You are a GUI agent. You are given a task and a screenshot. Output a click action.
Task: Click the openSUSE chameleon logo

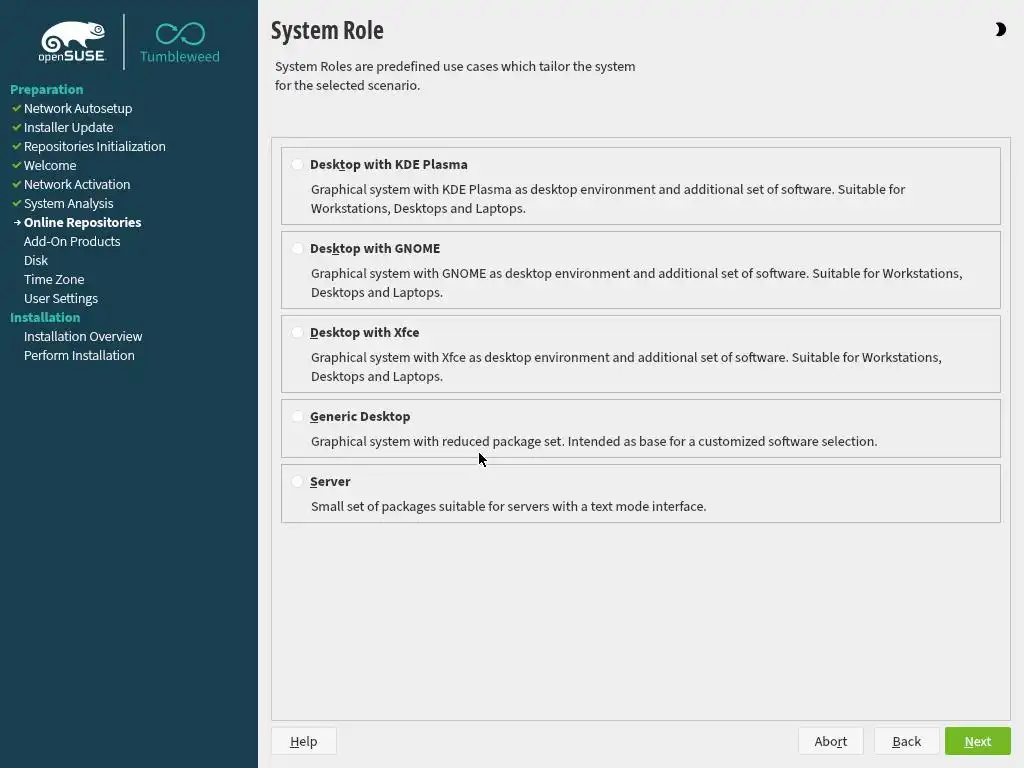point(73,42)
